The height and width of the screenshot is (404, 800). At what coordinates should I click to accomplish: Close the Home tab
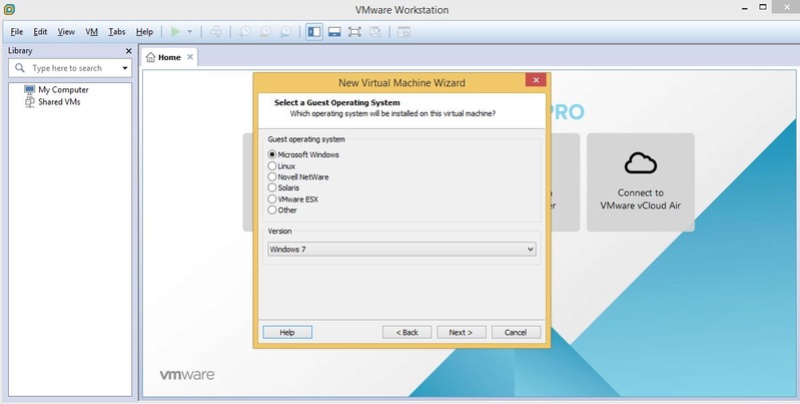click(x=190, y=57)
